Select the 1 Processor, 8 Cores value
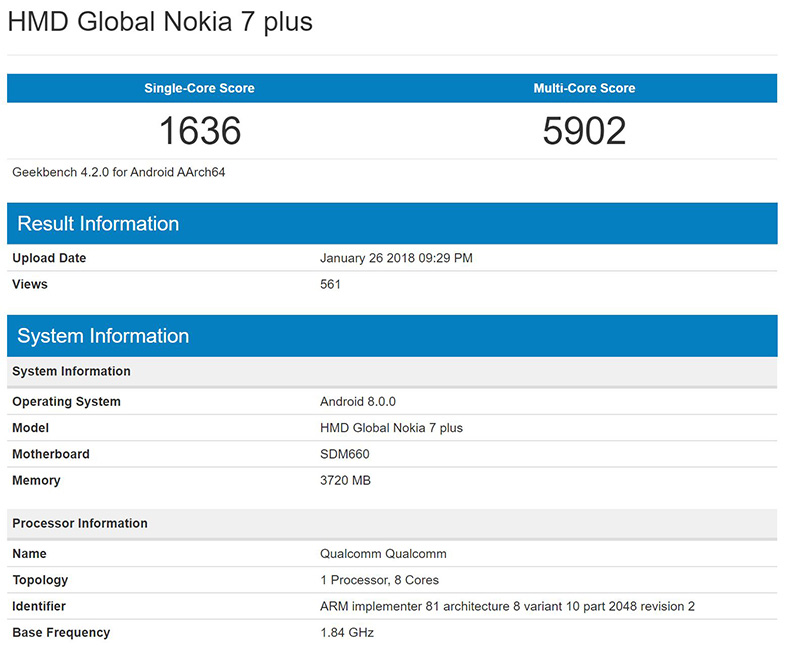This screenshot has height=648, width=801. click(380, 580)
